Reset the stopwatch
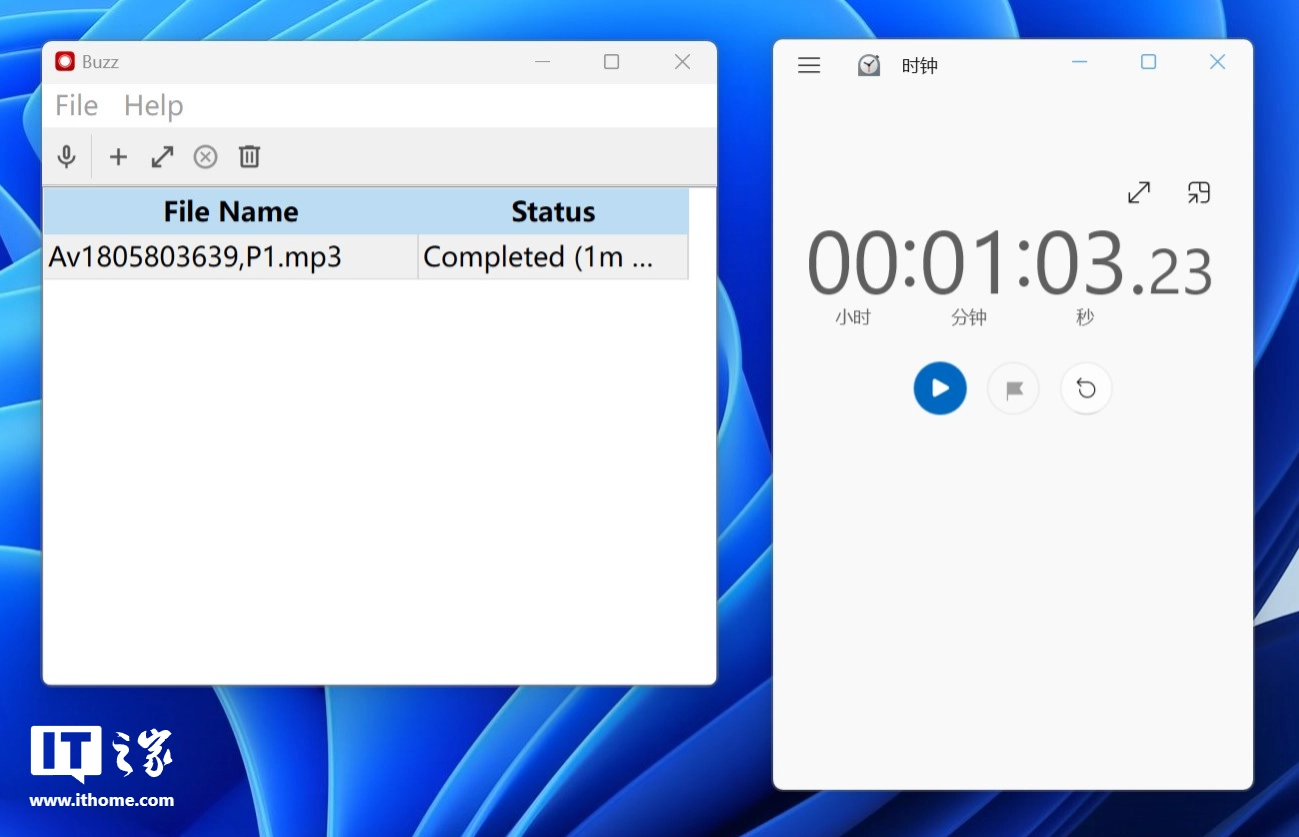Image resolution: width=1299 pixels, height=837 pixels. point(1086,389)
